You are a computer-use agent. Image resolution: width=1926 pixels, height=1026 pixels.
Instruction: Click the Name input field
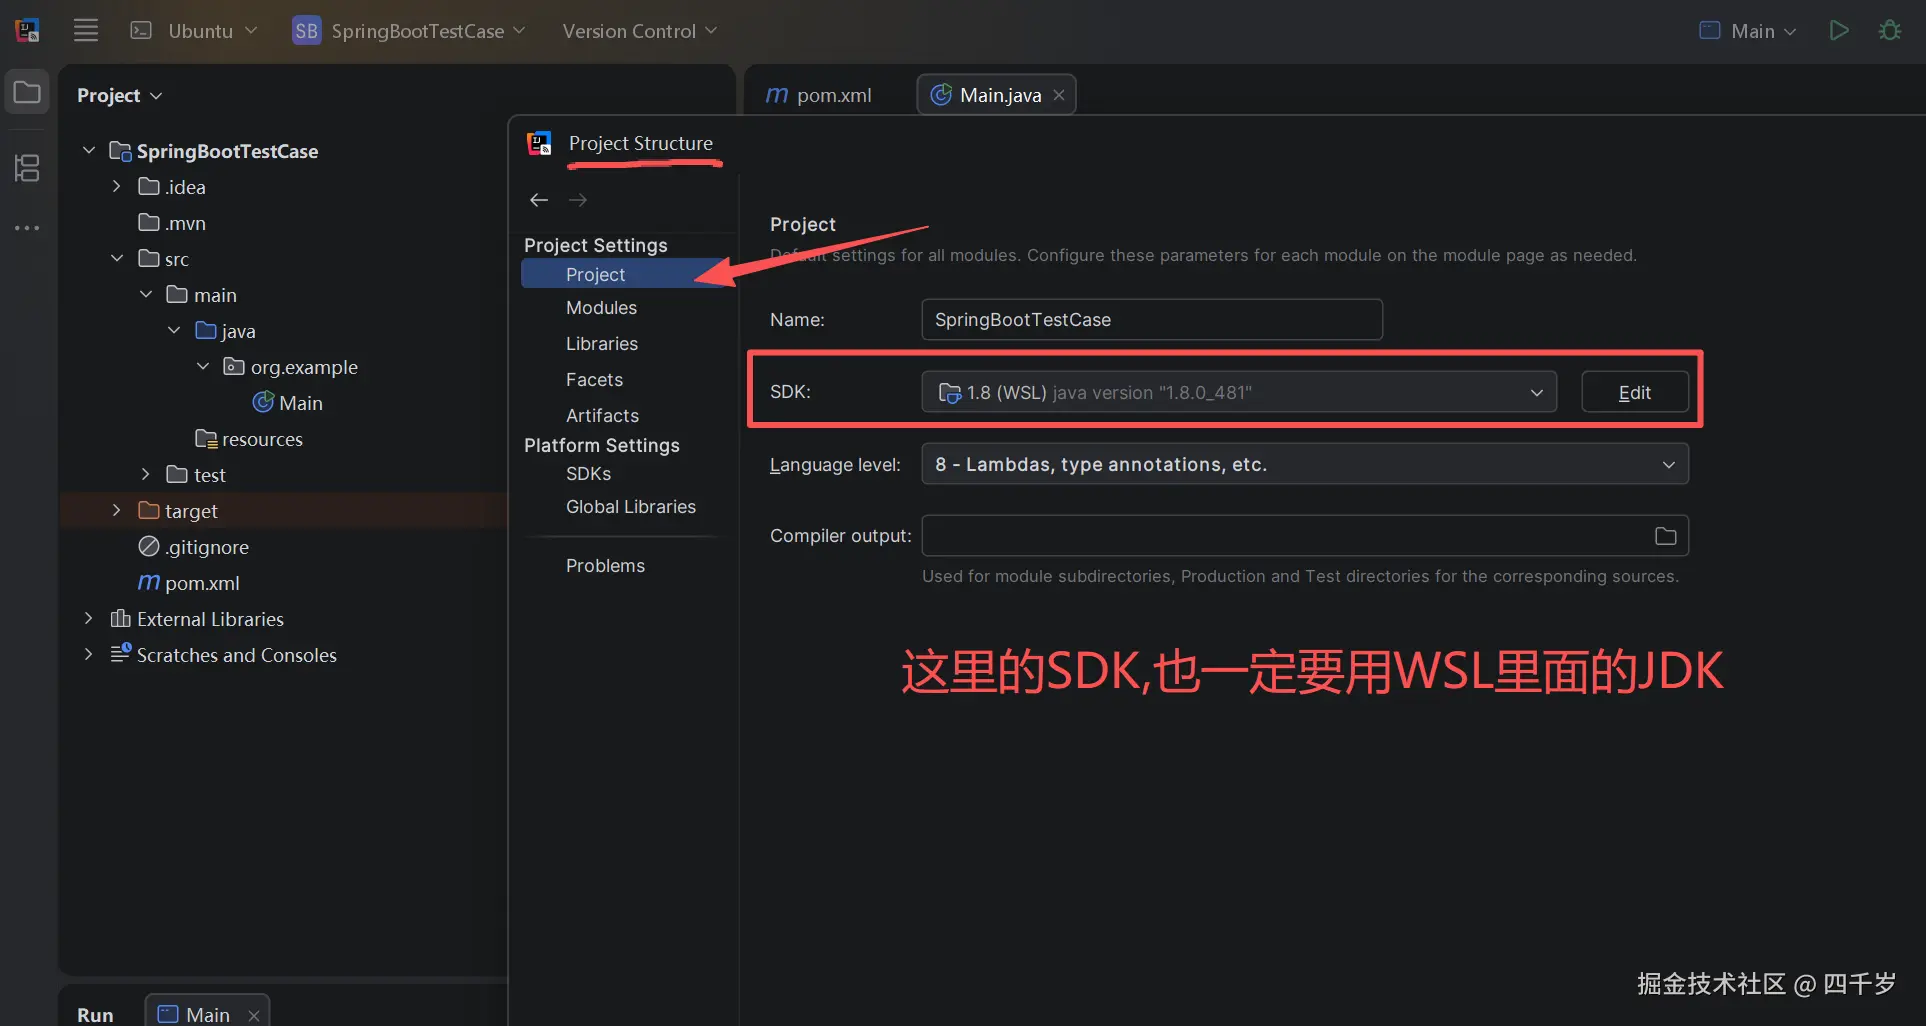(x=1150, y=319)
